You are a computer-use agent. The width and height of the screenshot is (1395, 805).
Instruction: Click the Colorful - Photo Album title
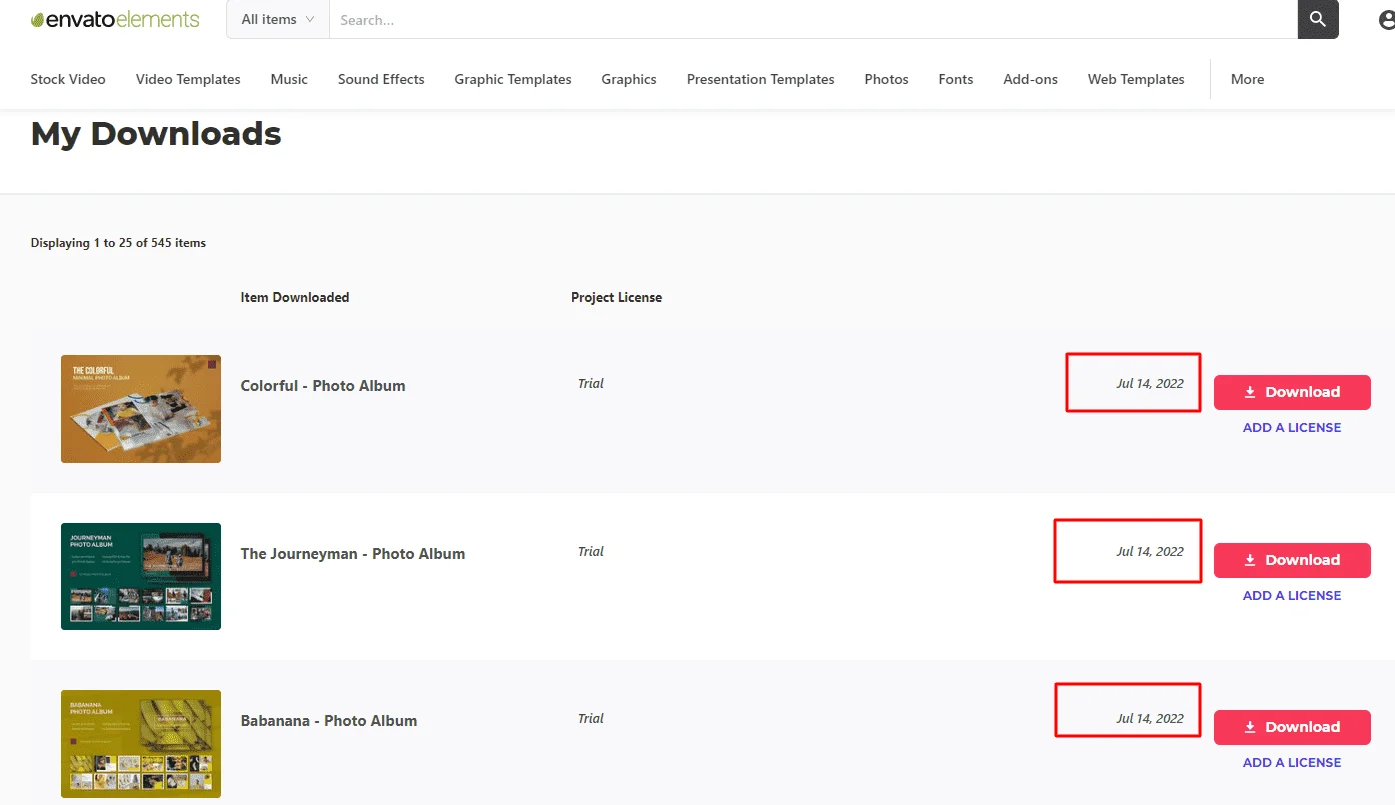(323, 386)
